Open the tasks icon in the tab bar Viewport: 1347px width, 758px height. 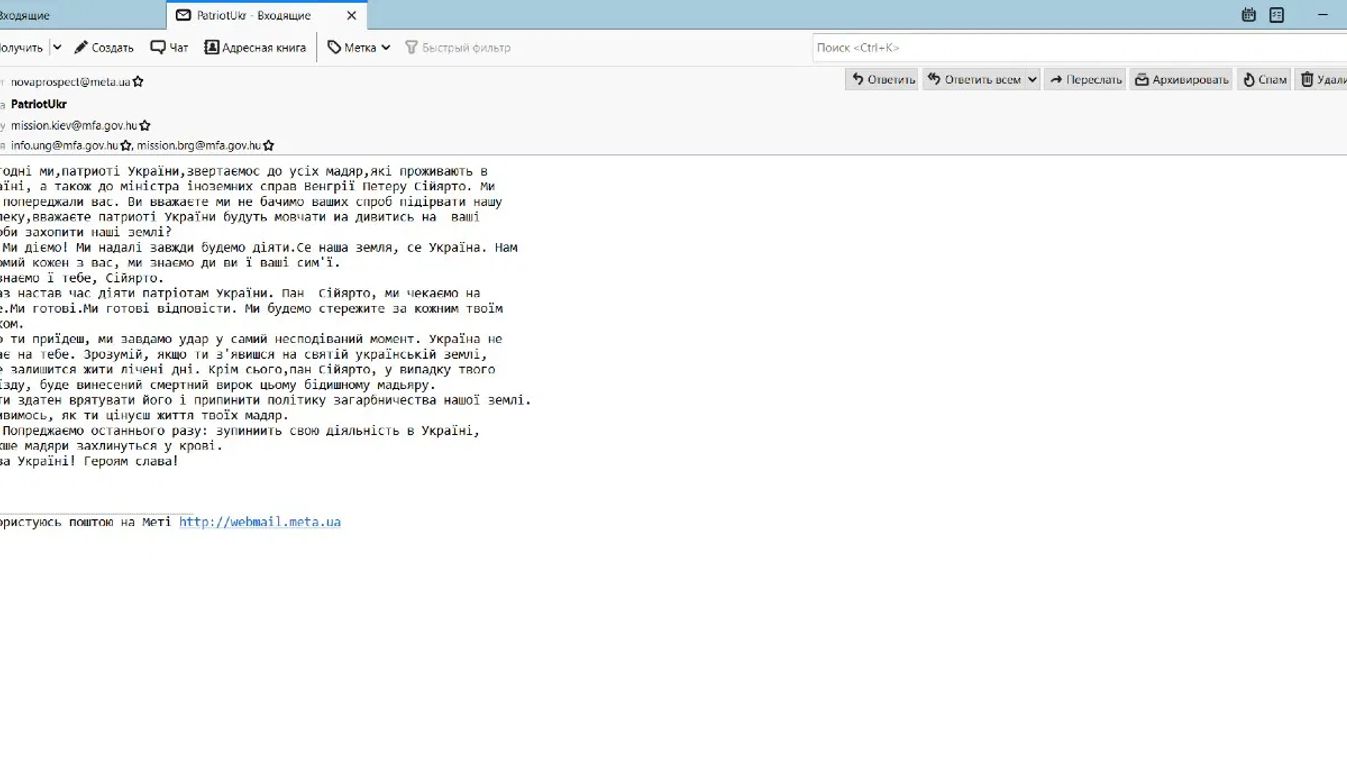1276,15
